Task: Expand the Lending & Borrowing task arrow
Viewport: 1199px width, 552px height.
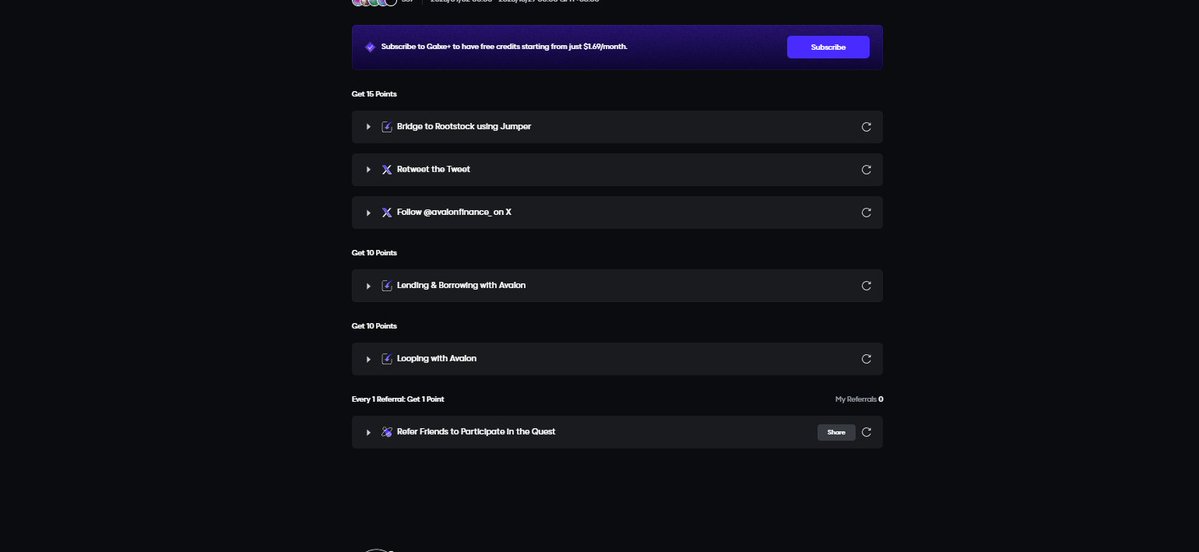Action: [x=368, y=286]
